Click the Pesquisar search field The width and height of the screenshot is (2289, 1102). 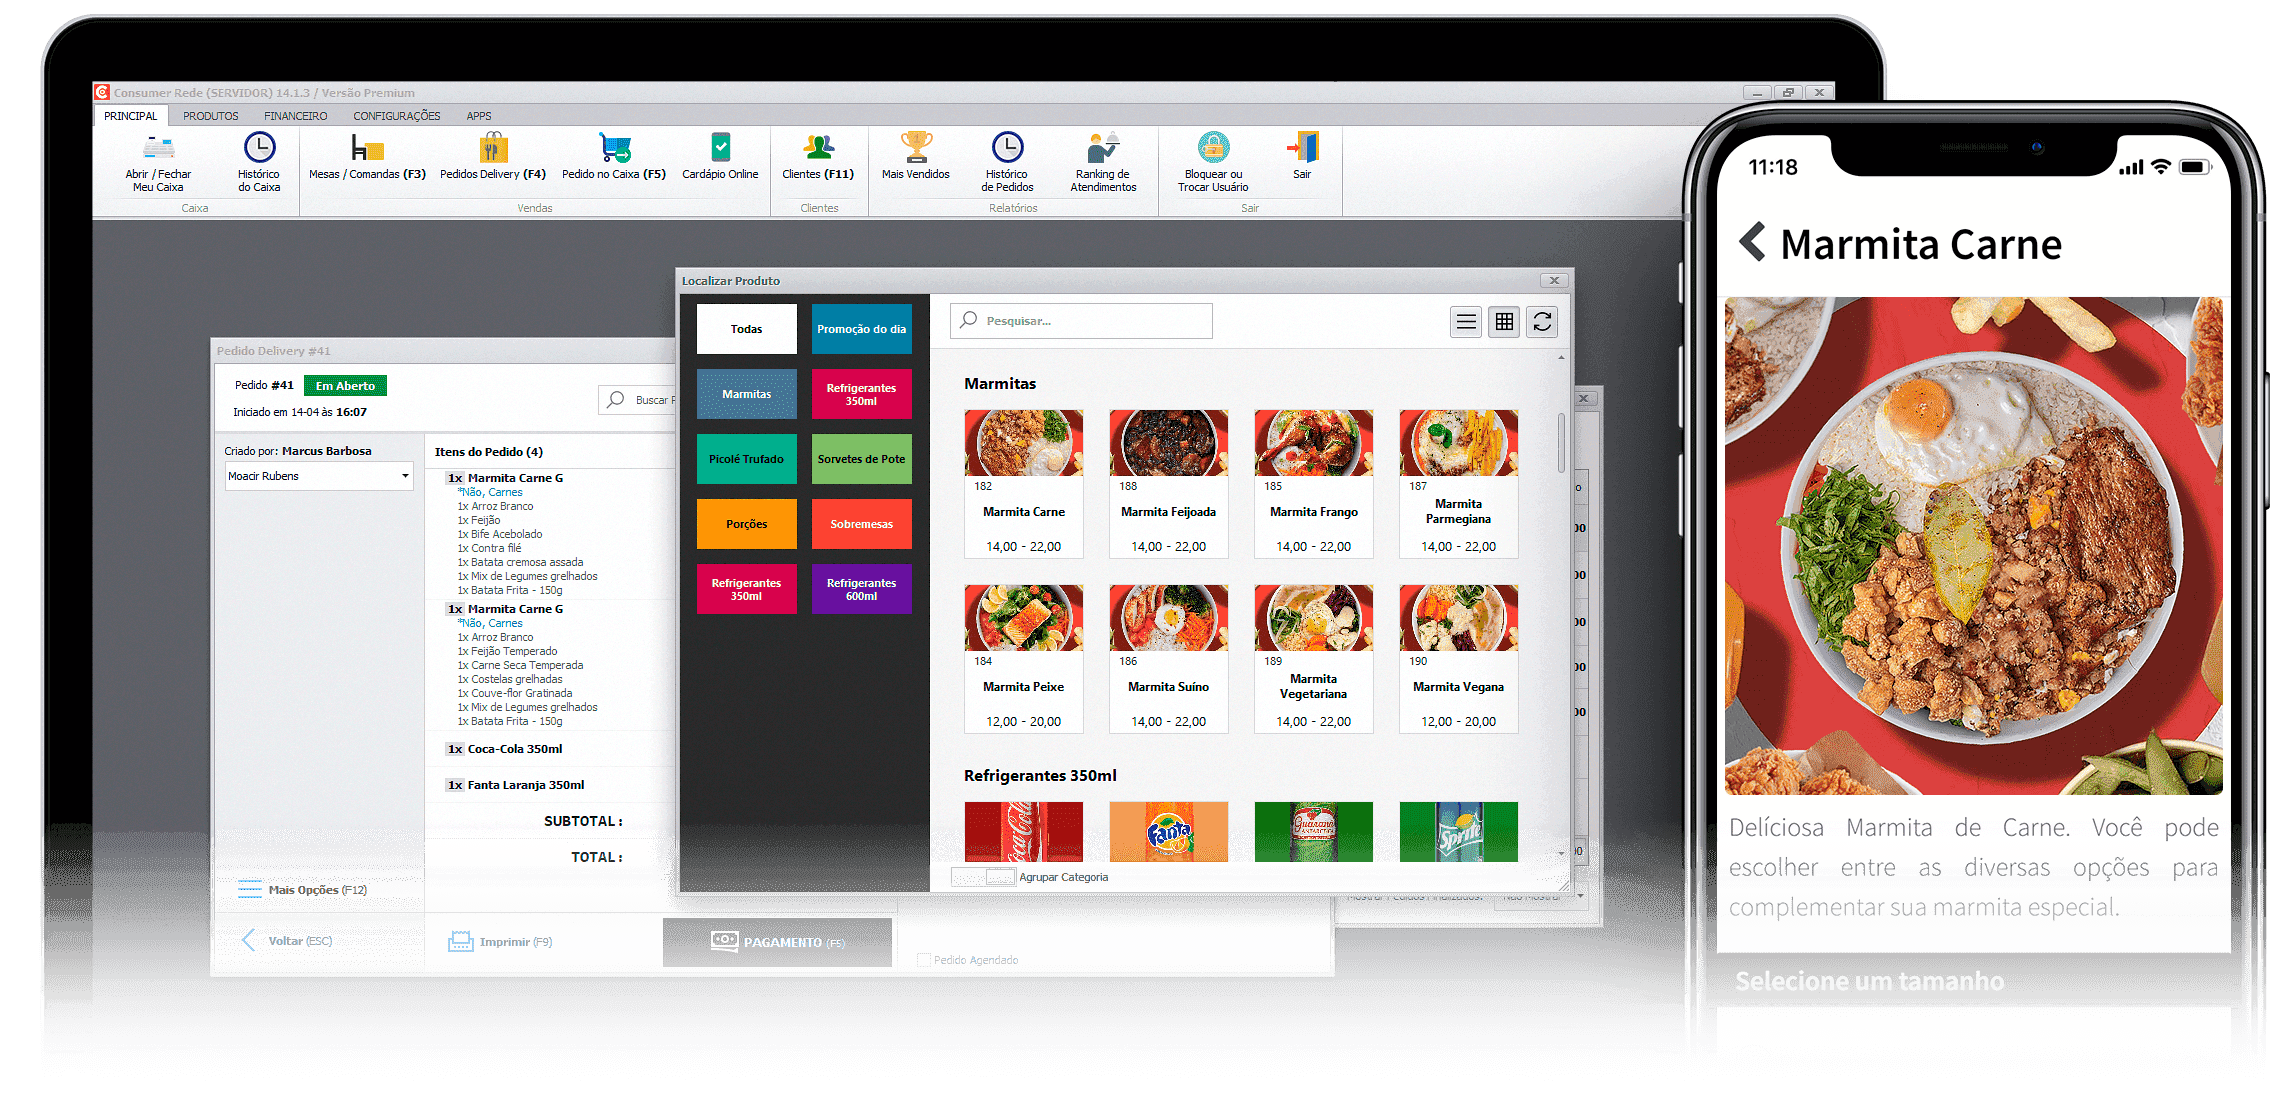pos(1081,321)
